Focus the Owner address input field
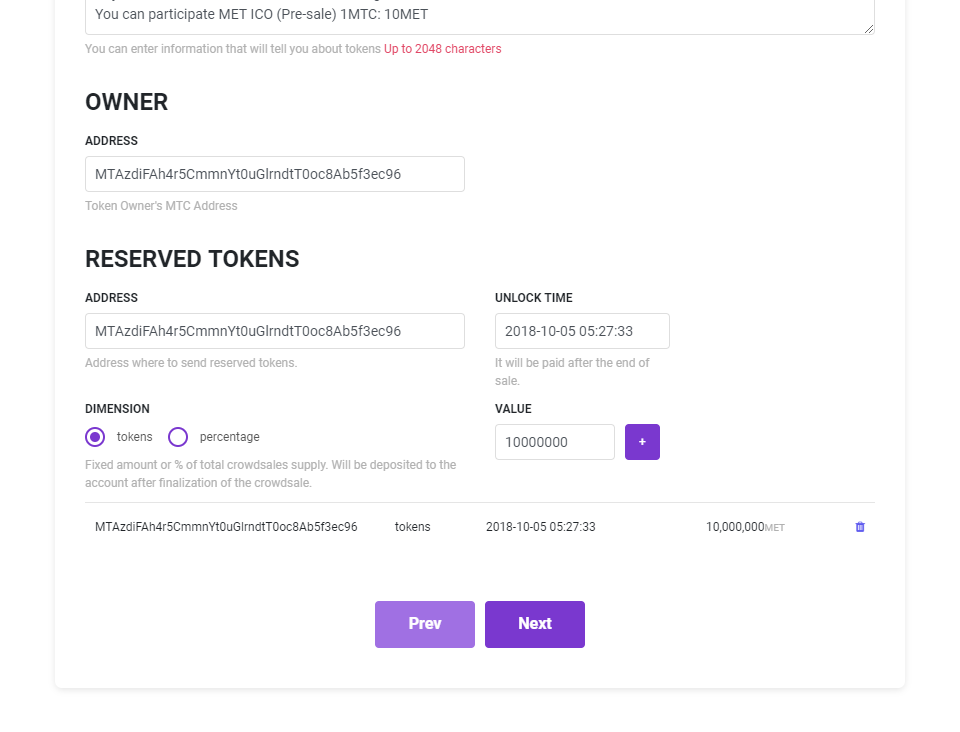Image resolution: width=960 pixels, height=732 pixels. click(274, 174)
